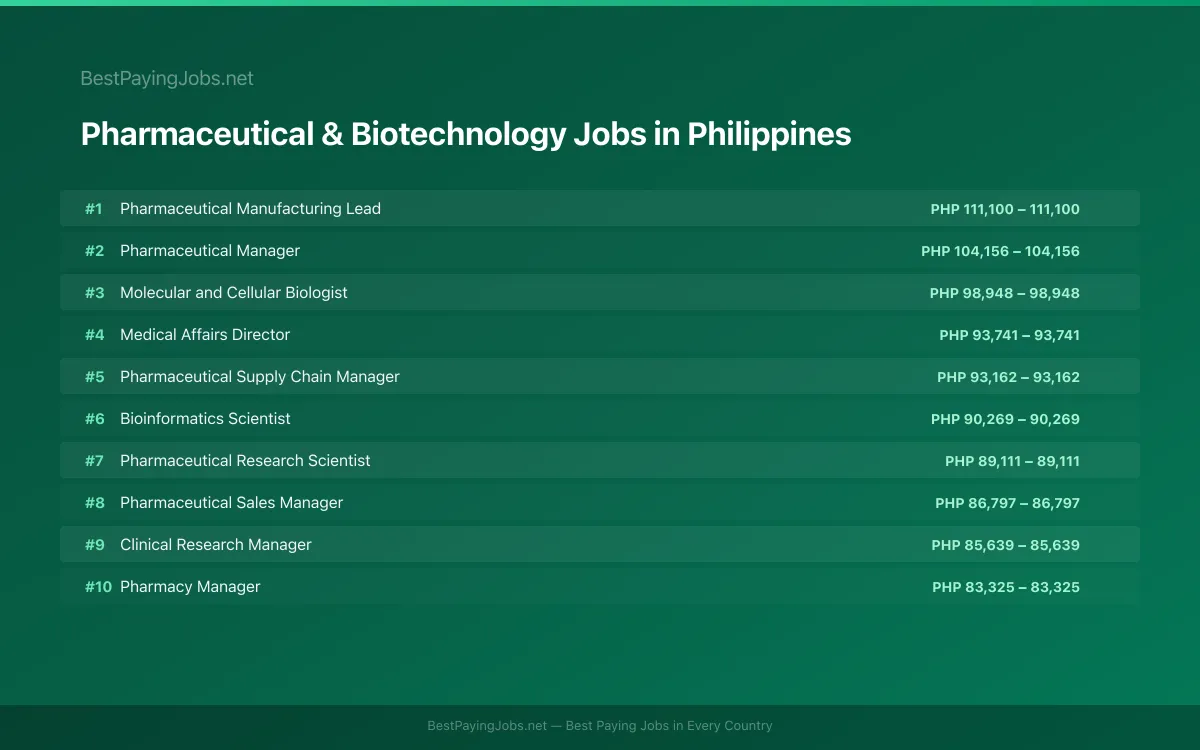Click salary PHP 90,269 – 90,269
Viewport: 1200px width, 750px height.
coord(1005,419)
